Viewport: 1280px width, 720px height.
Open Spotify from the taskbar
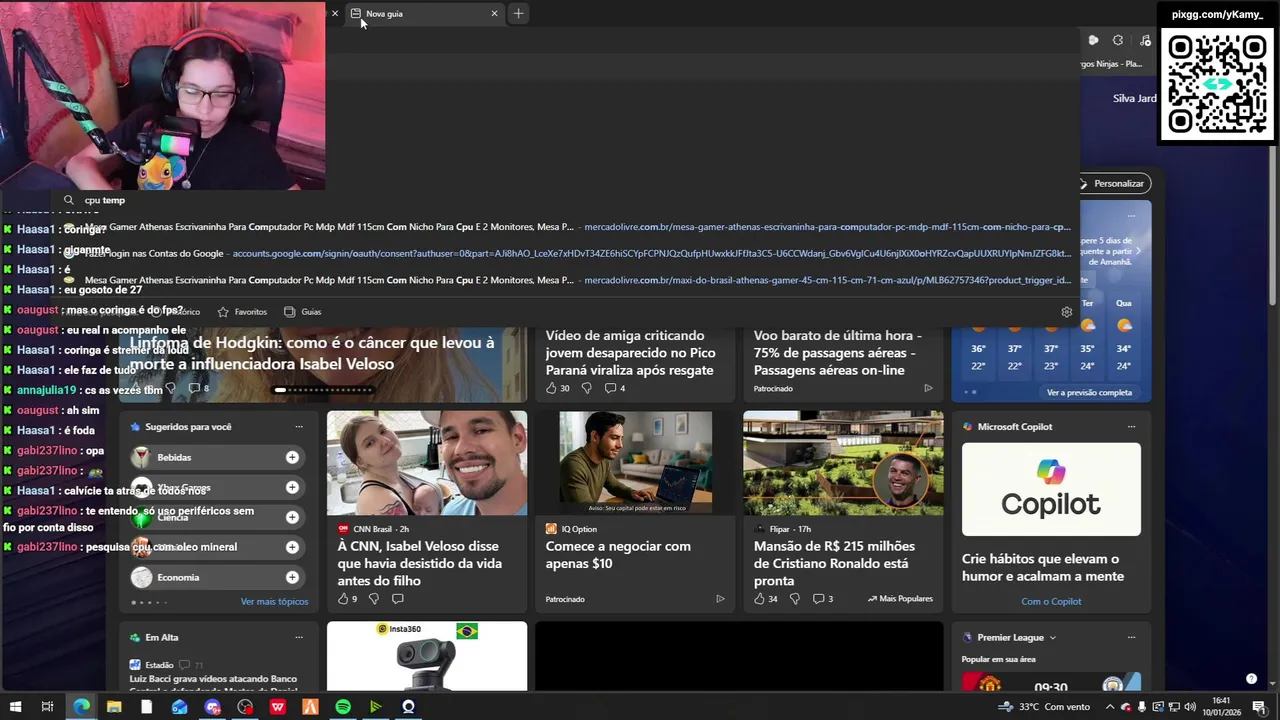[343, 707]
